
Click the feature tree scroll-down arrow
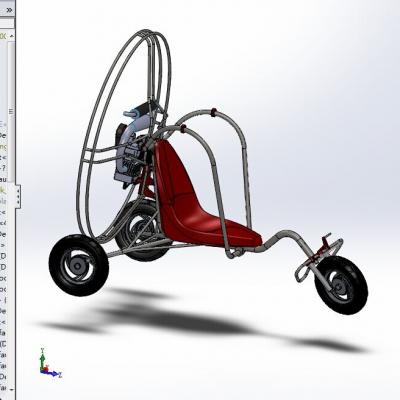(x=12, y=389)
